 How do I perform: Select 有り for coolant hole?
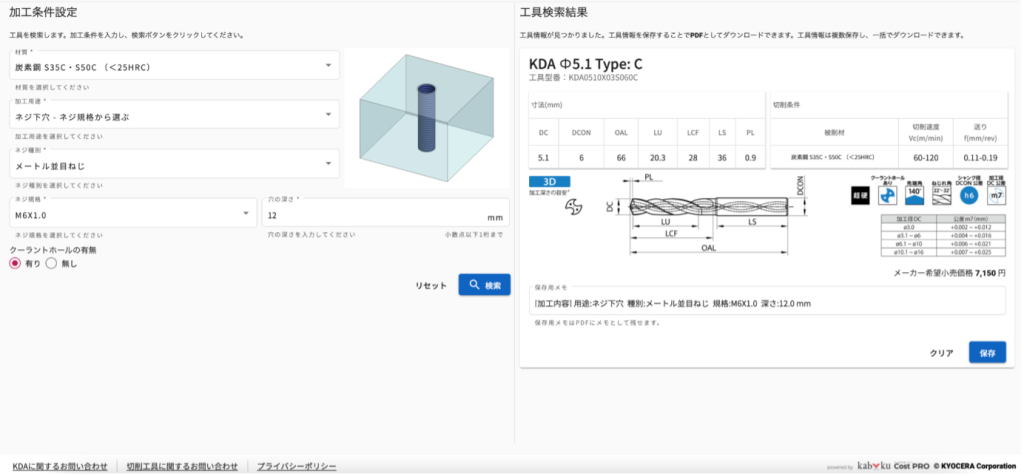click(x=15, y=263)
